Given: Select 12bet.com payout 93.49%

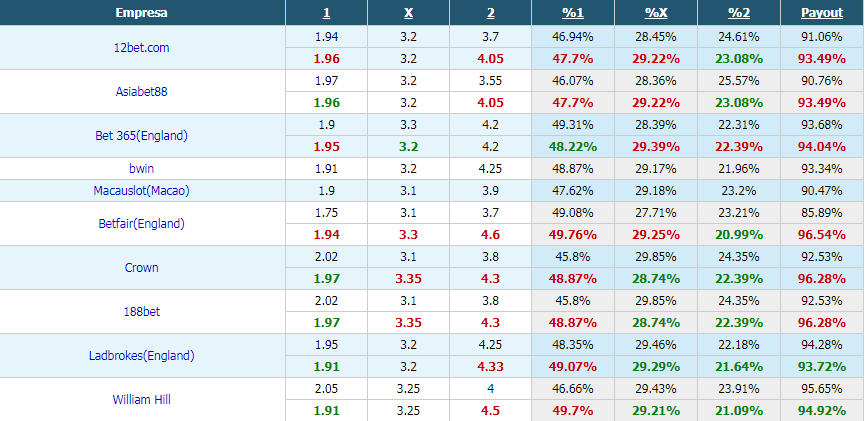Looking at the screenshot, I should click(x=822, y=59).
